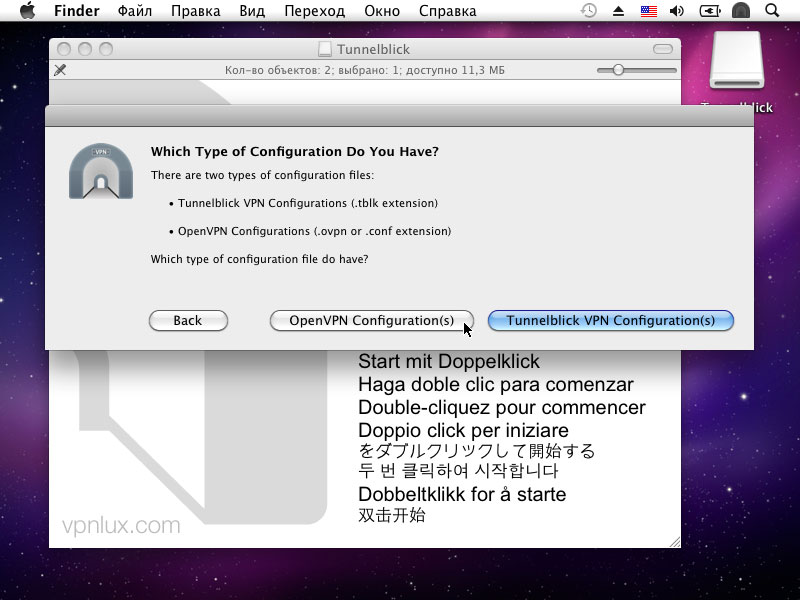The image size is (800, 600).
Task: Open the Переход menu
Action: click(314, 11)
